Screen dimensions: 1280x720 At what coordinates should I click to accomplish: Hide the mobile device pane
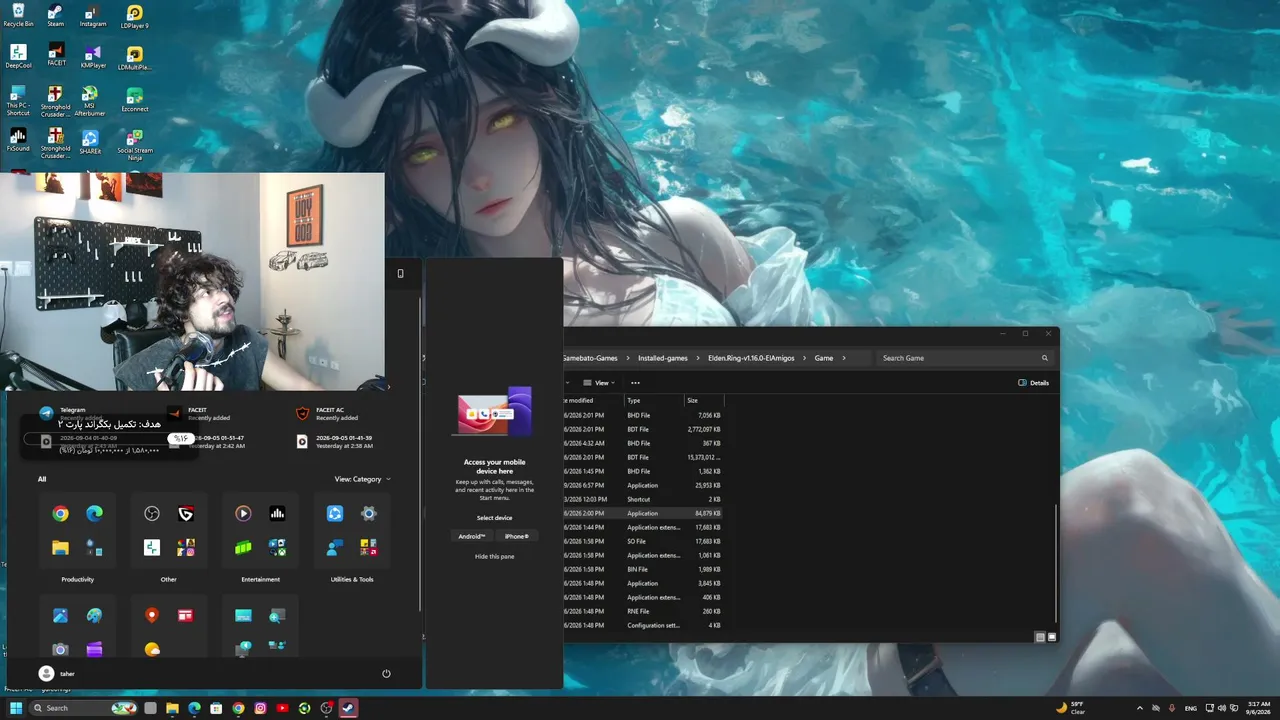pyautogui.click(x=494, y=556)
